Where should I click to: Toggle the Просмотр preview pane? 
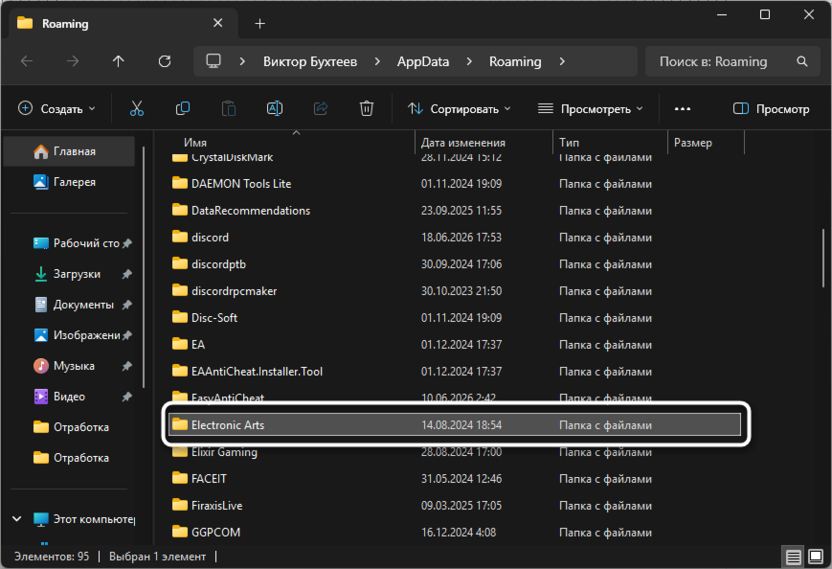pyautogui.click(x=771, y=109)
